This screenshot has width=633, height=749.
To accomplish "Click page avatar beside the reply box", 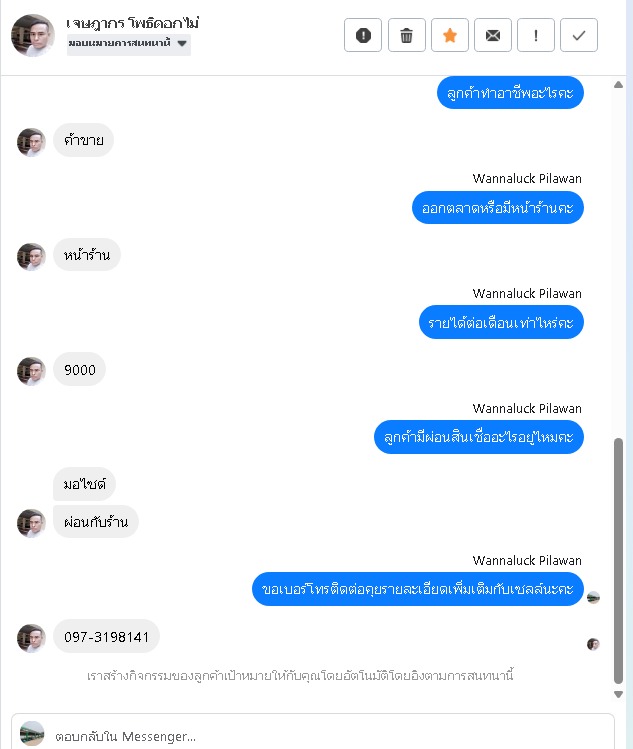I will pyautogui.click(x=32, y=734).
